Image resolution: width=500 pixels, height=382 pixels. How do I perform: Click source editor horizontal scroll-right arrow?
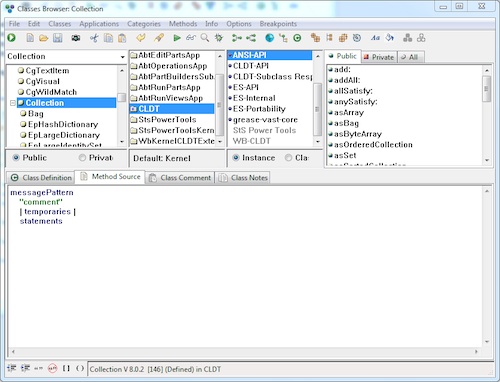coord(476,351)
